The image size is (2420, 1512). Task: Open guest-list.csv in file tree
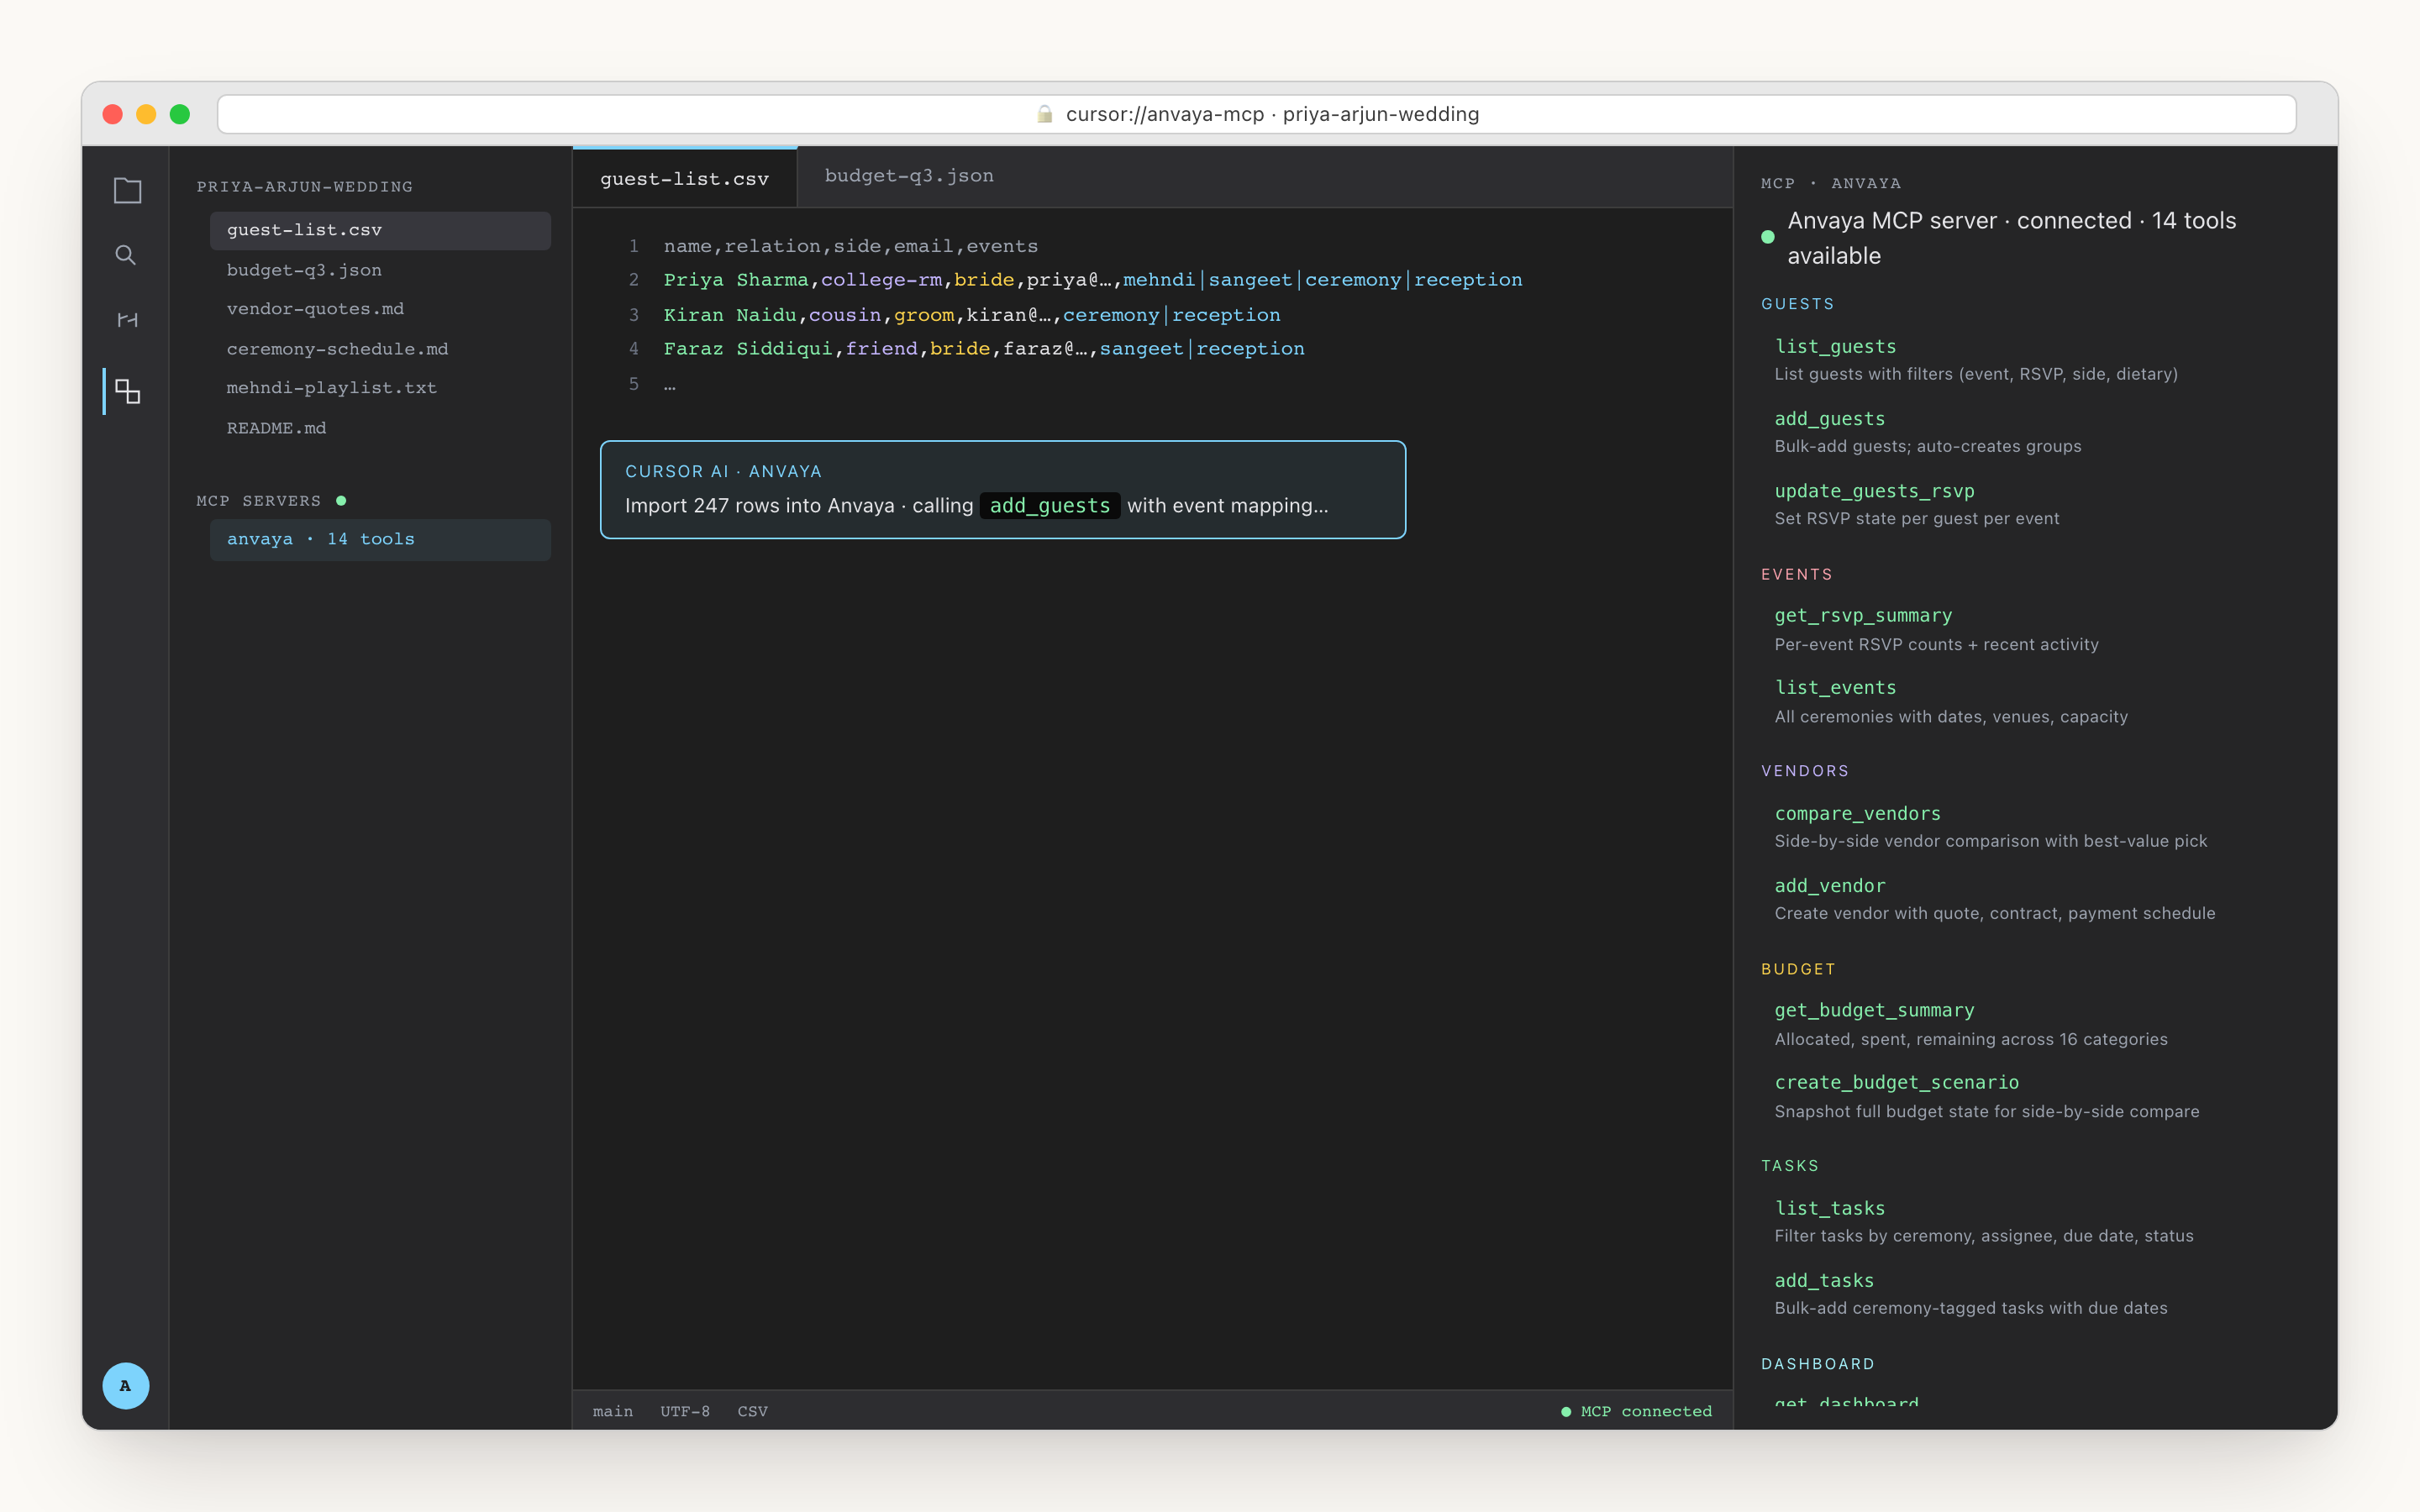tap(380, 230)
